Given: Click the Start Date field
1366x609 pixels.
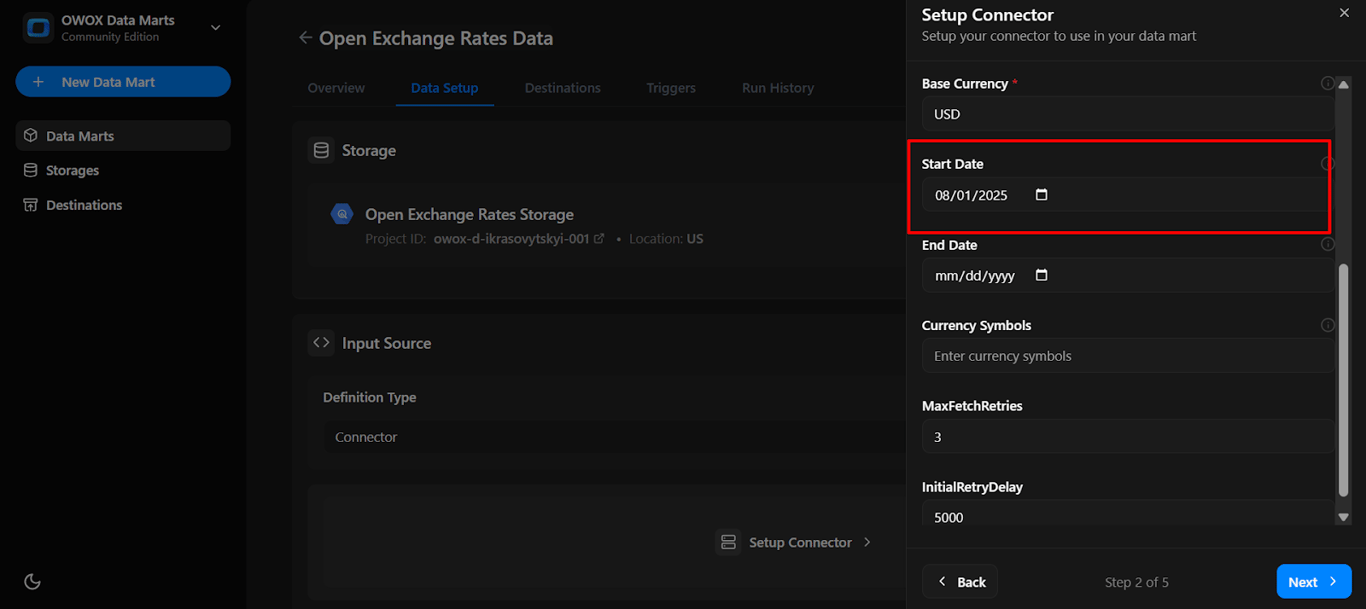Looking at the screenshot, I should coord(1128,195).
